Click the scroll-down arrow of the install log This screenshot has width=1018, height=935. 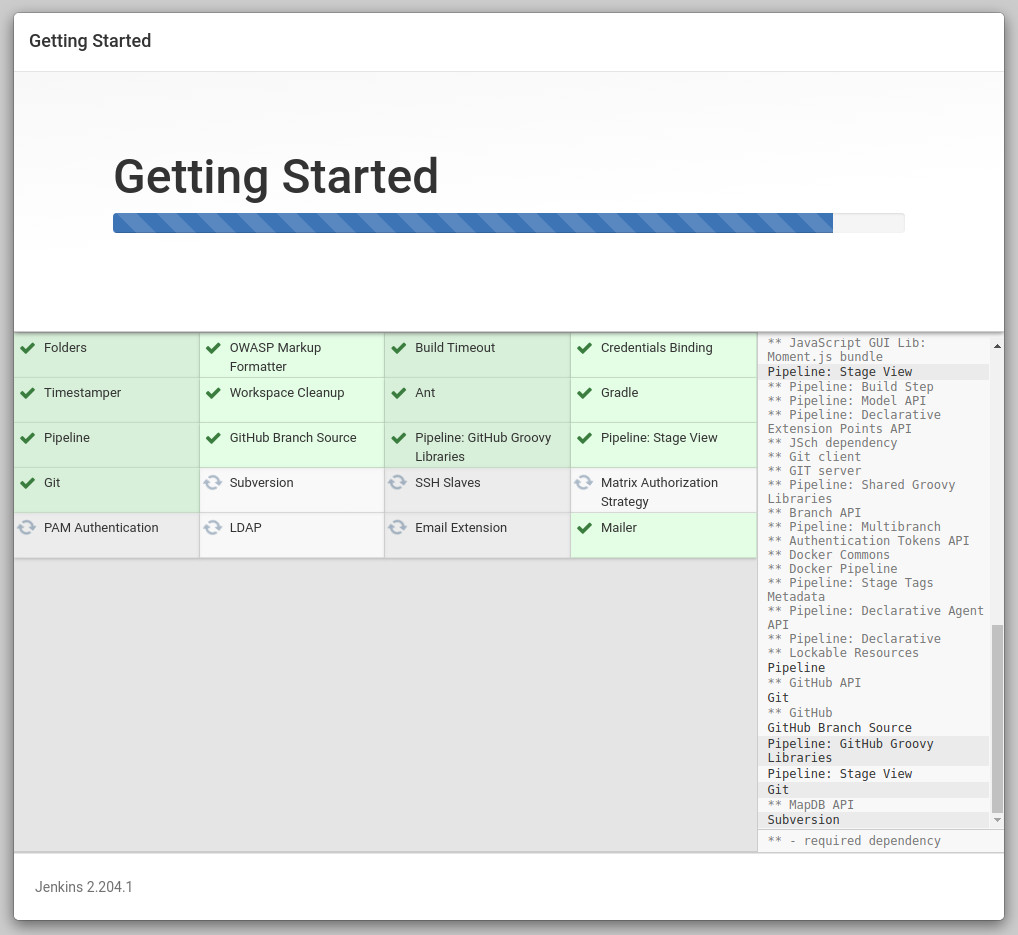(997, 820)
